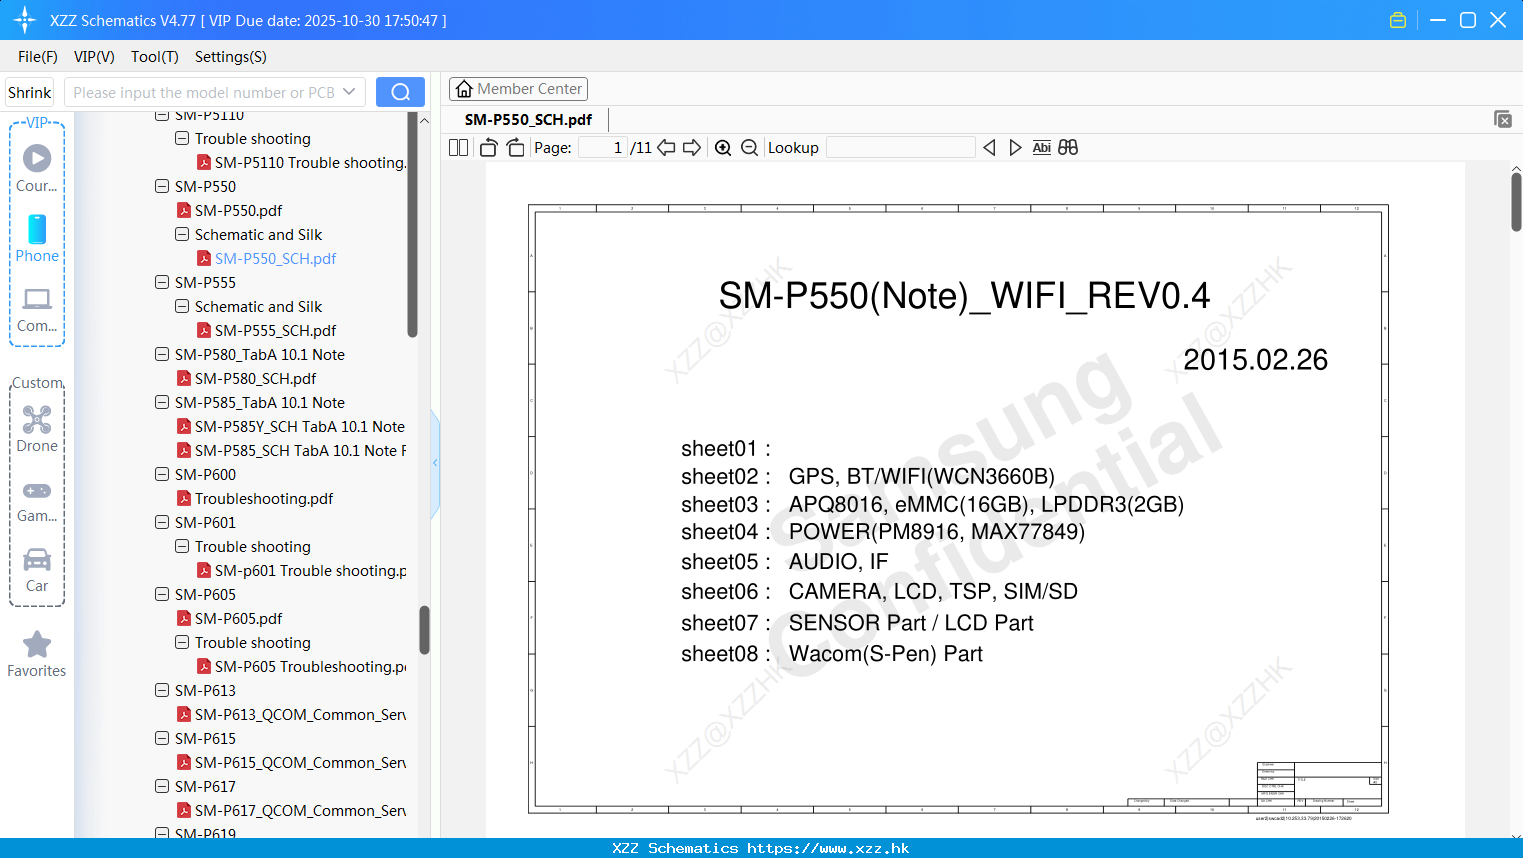Open model number dropdown arrow

point(349,92)
